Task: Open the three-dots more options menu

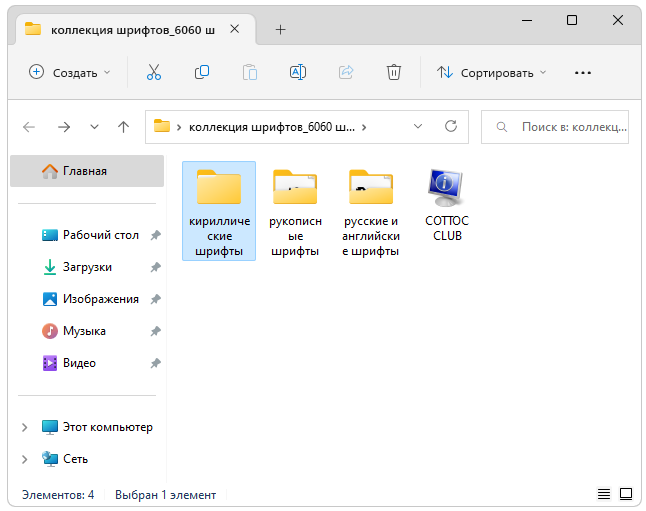Action: 583,73
